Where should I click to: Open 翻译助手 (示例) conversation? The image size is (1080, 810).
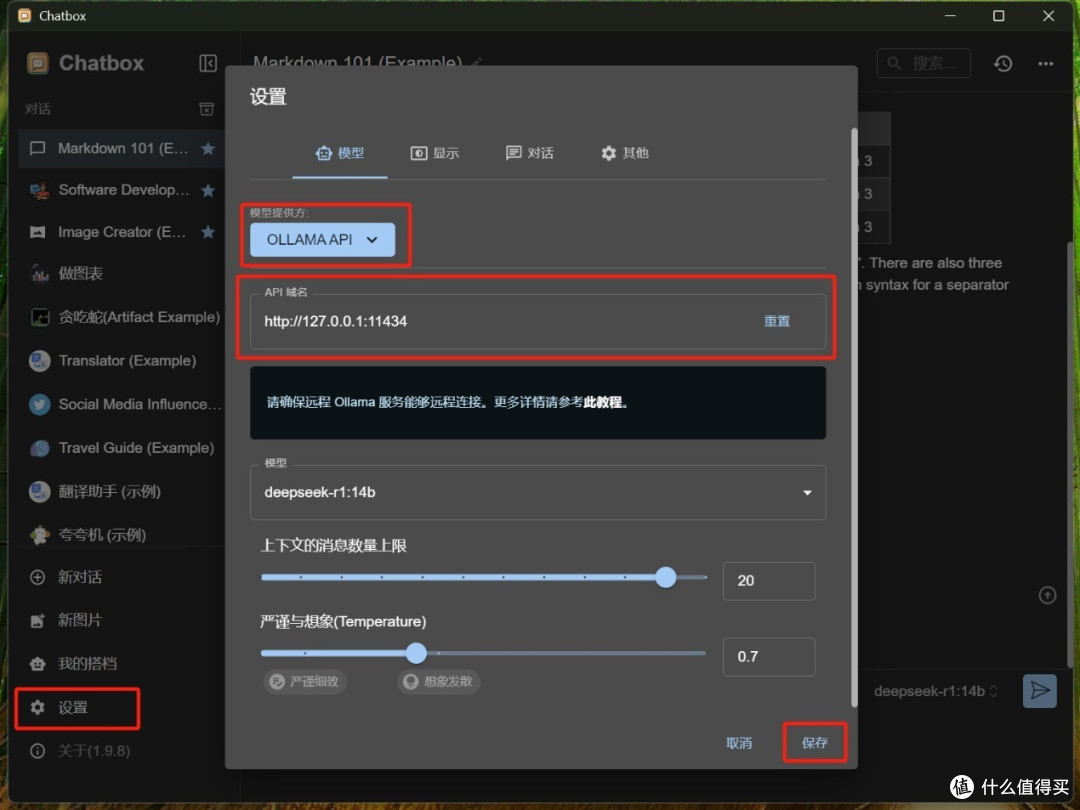(122, 491)
